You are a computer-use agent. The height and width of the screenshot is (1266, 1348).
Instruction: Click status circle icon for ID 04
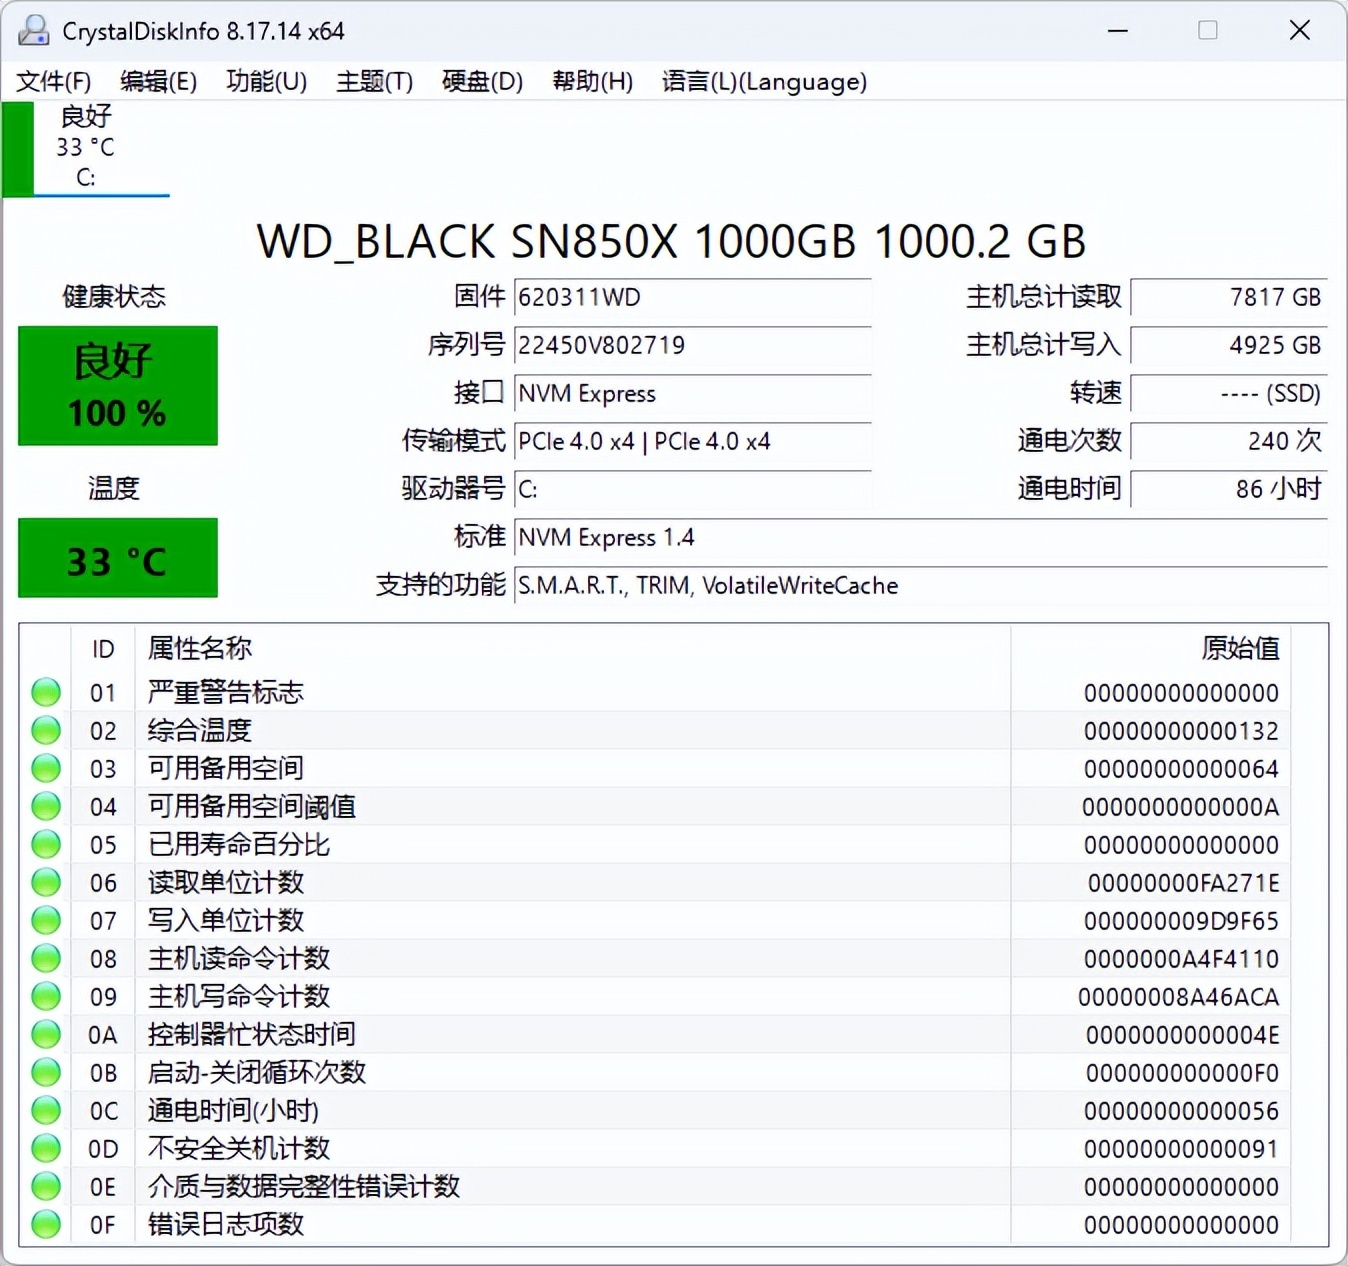46,806
